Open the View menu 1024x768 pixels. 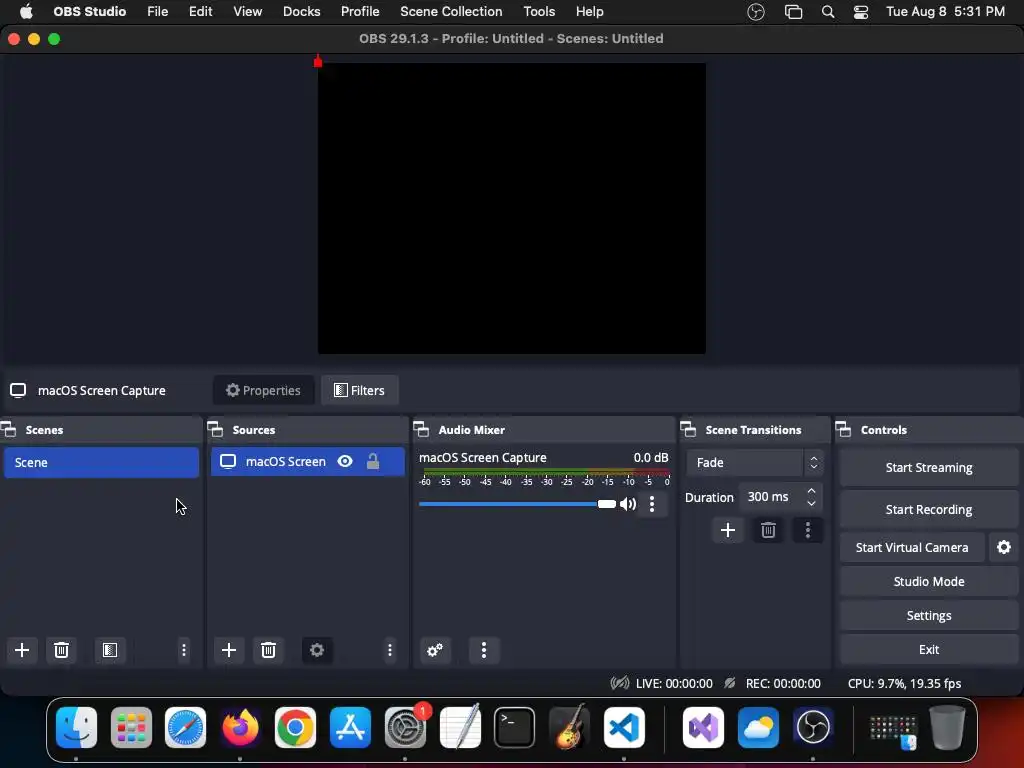(x=248, y=12)
